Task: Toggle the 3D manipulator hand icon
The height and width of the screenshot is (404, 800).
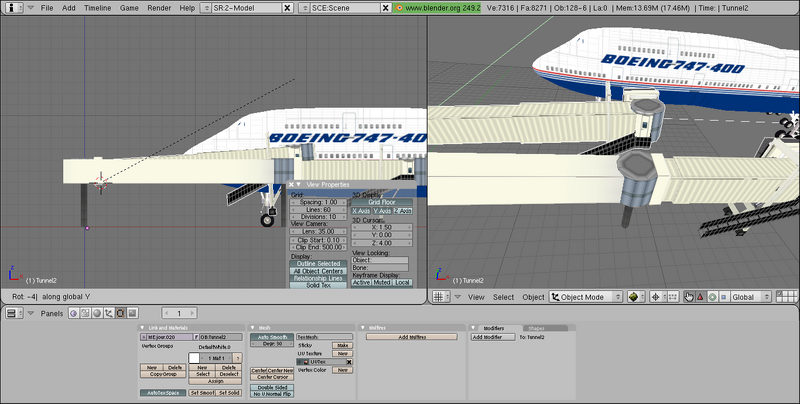Action: (x=689, y=296)
